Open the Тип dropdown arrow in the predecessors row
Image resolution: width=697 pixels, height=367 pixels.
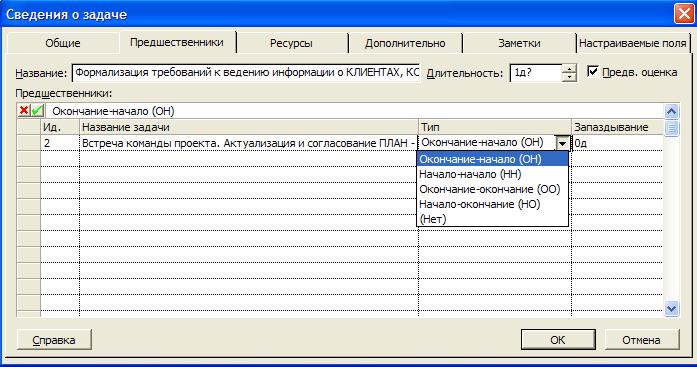click(562, 143)
